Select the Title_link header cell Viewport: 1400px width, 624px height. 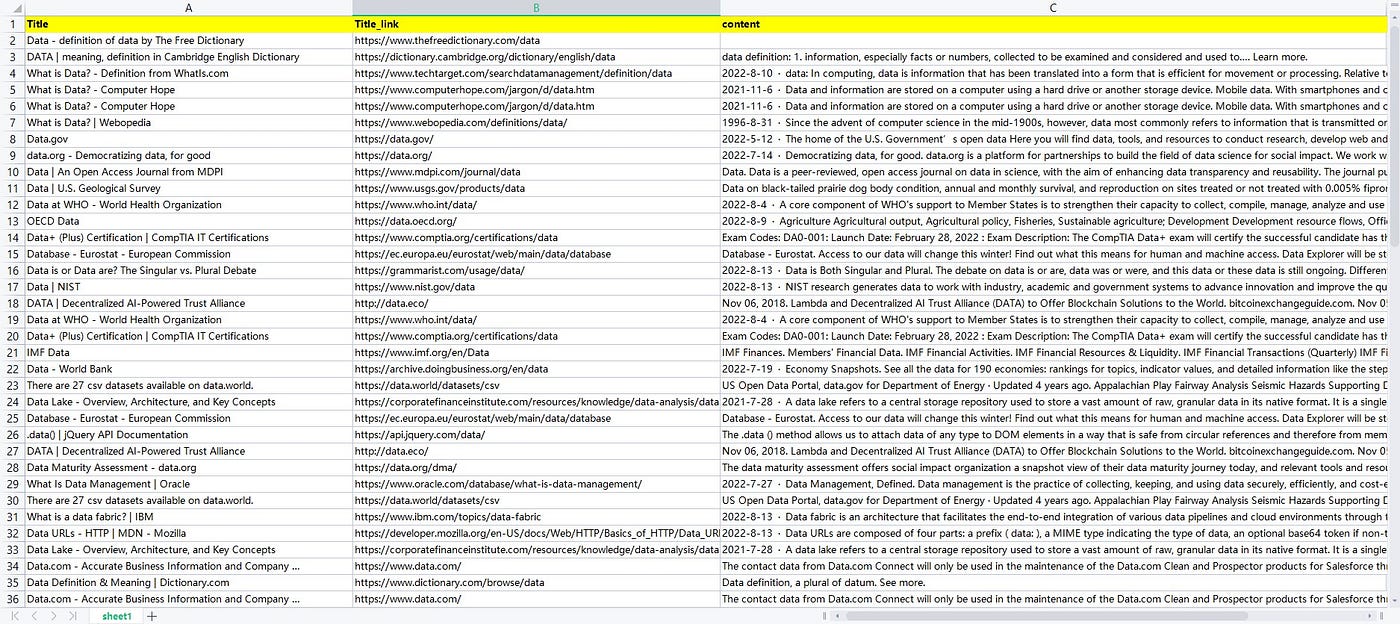click(536, 24)
